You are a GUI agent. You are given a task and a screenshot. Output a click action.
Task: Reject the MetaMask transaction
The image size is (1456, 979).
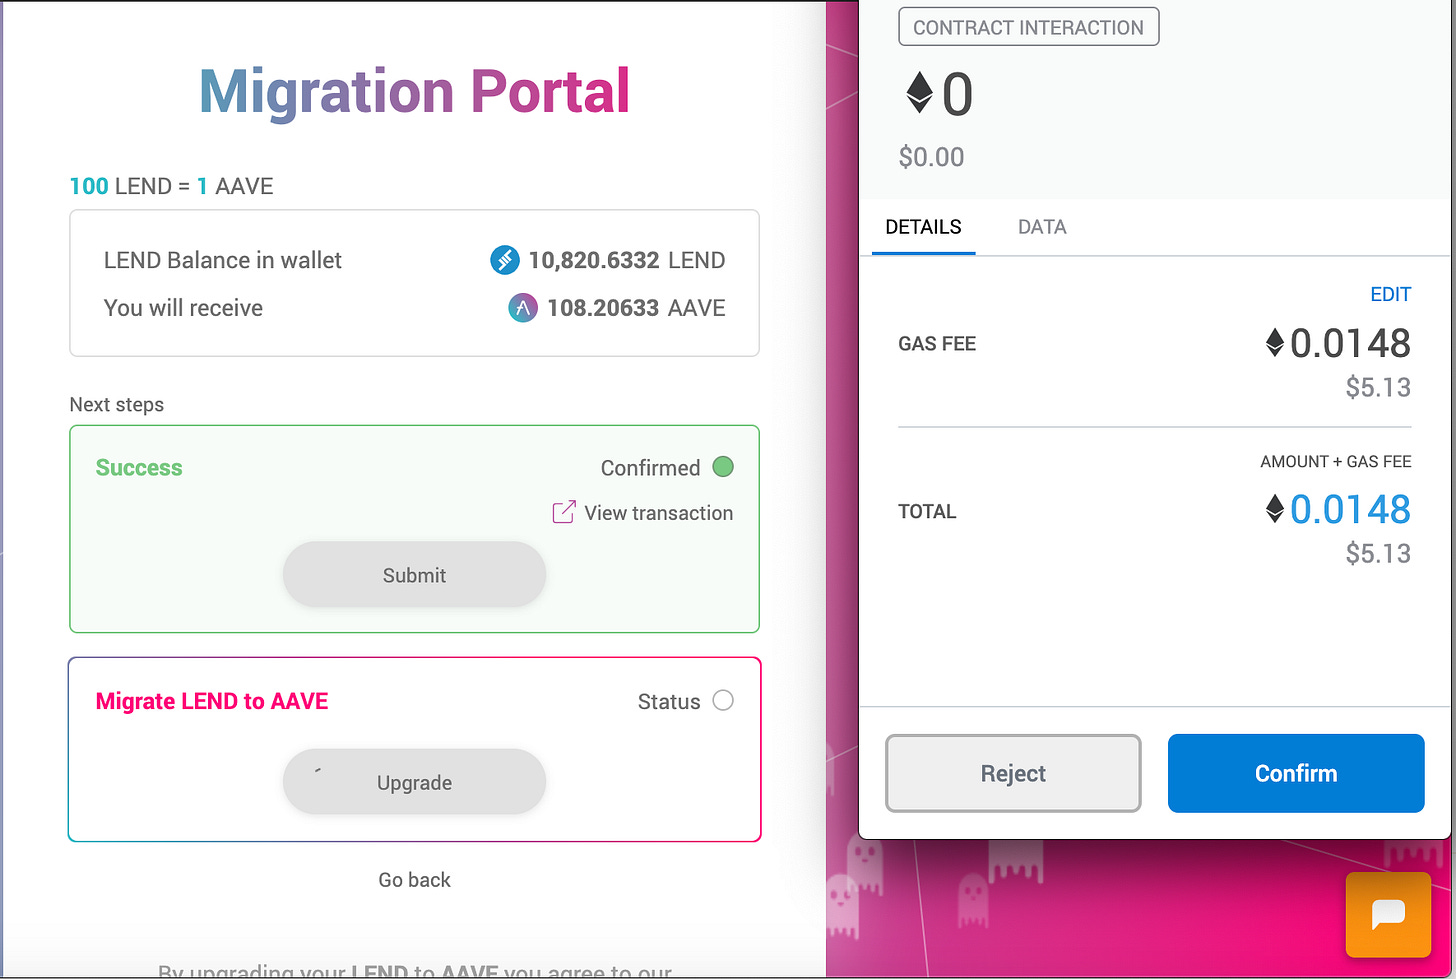[x=1013, y=773]
